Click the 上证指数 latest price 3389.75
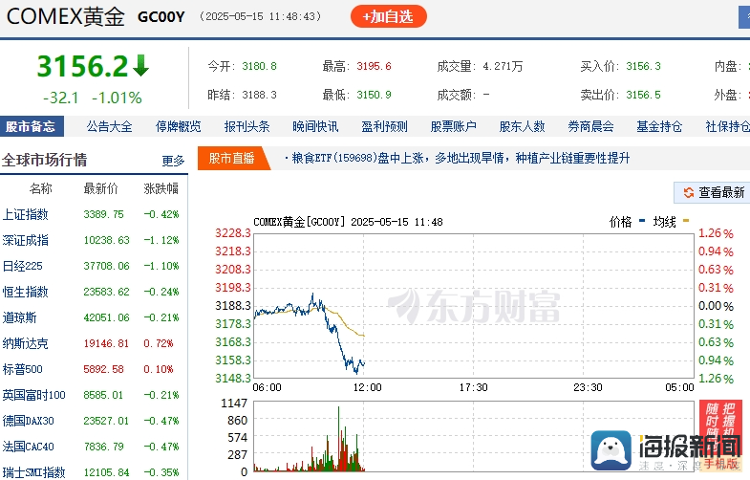Image resolution: width=750 pixels, height=480 pixels. pyautogui.click(x=103, y=214)
